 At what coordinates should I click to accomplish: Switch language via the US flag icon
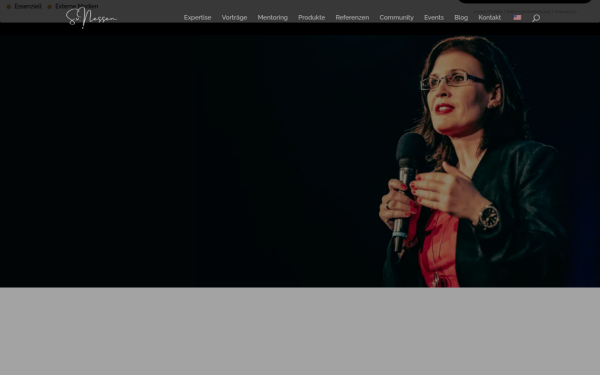pos(517,18)
